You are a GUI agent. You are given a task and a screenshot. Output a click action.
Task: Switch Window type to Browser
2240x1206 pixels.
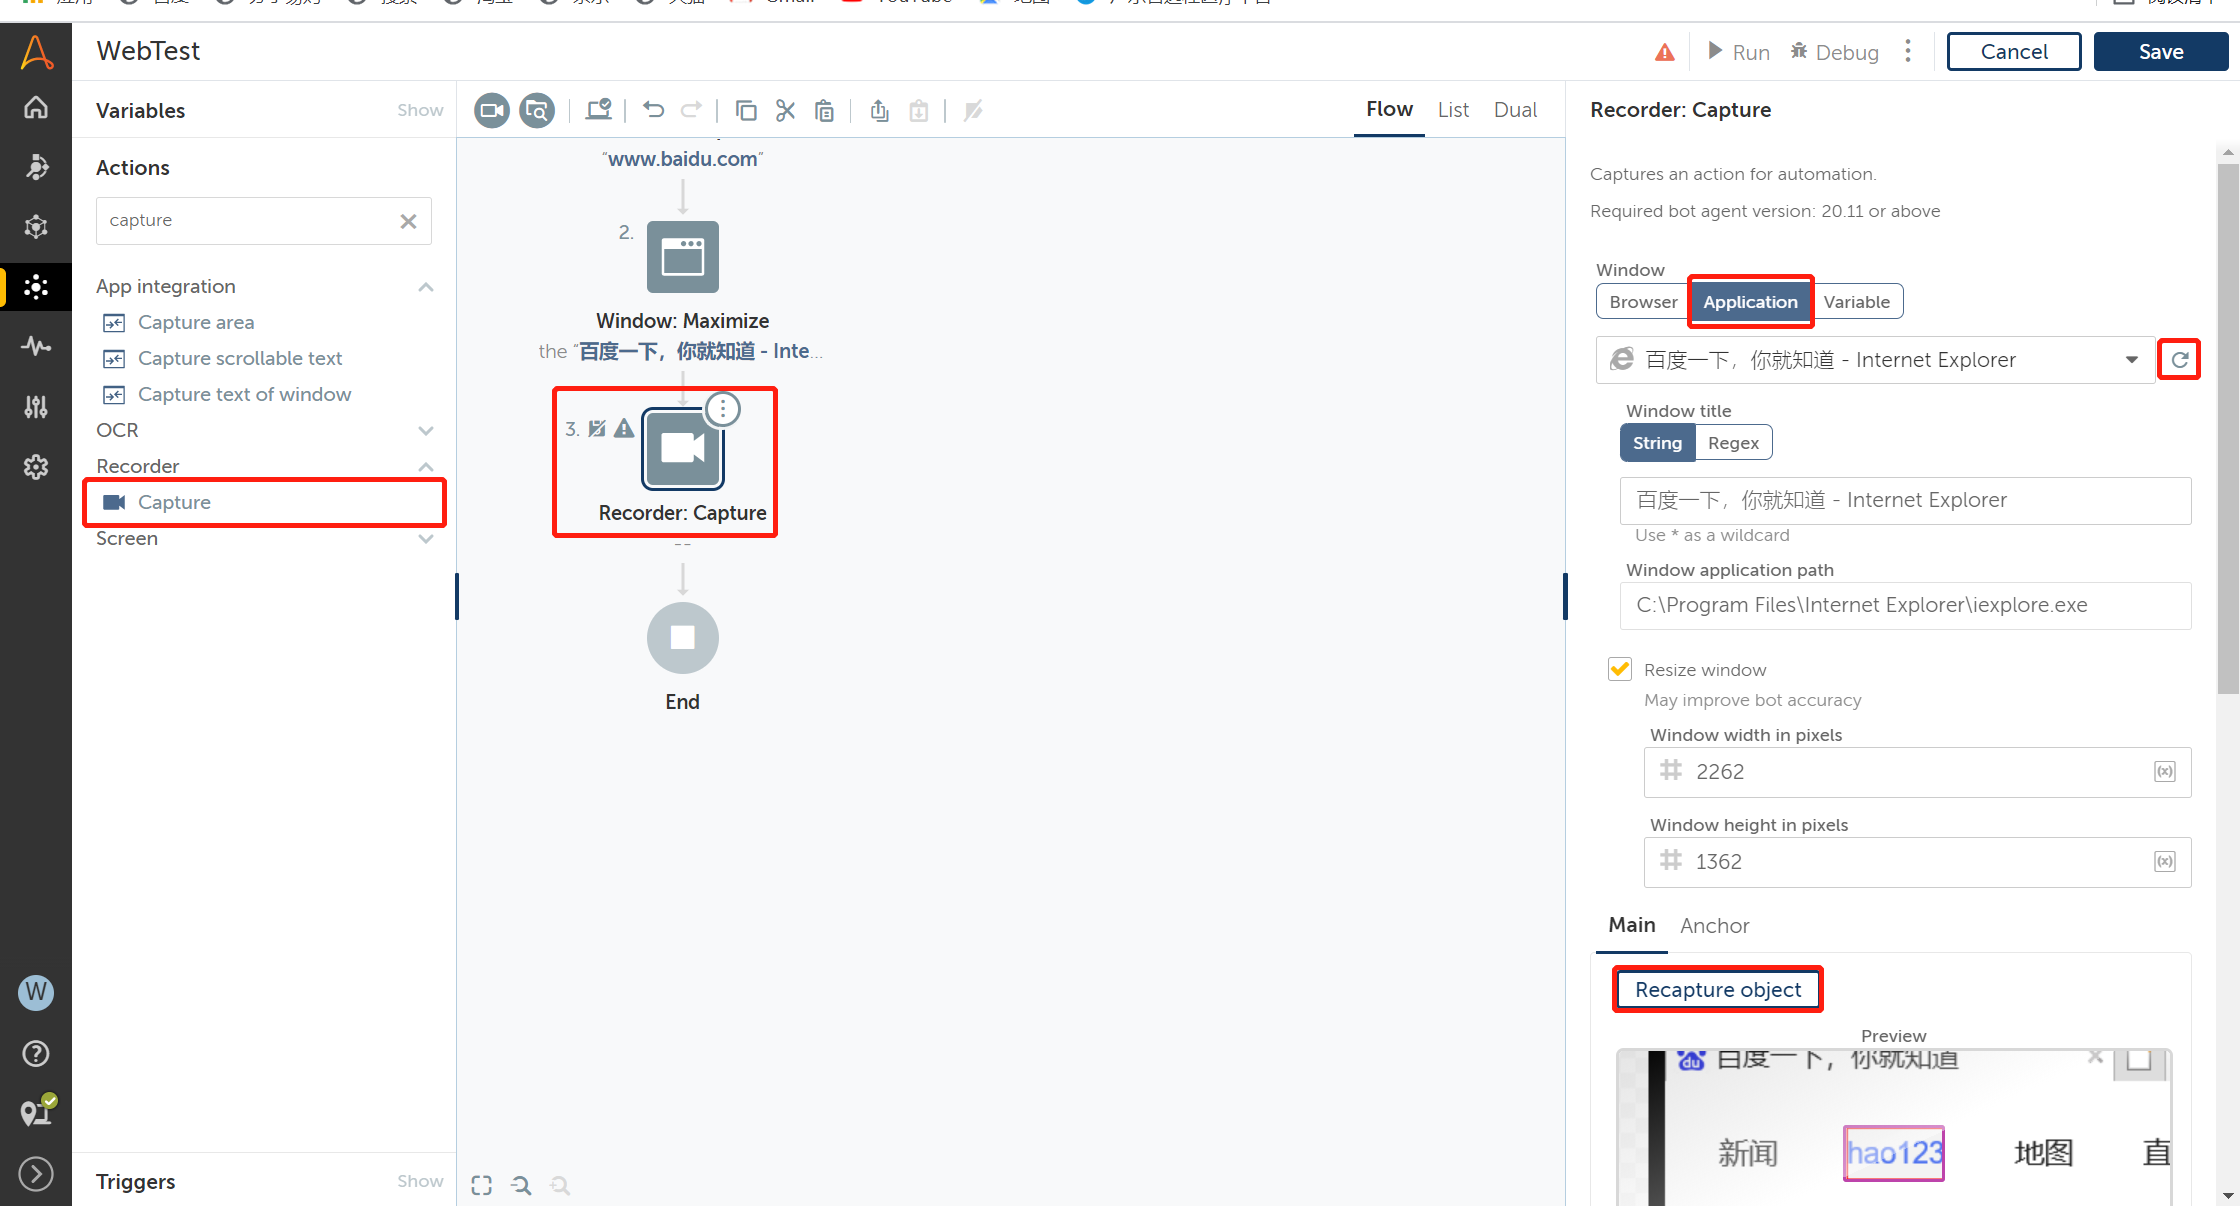tap(1642, 302)
